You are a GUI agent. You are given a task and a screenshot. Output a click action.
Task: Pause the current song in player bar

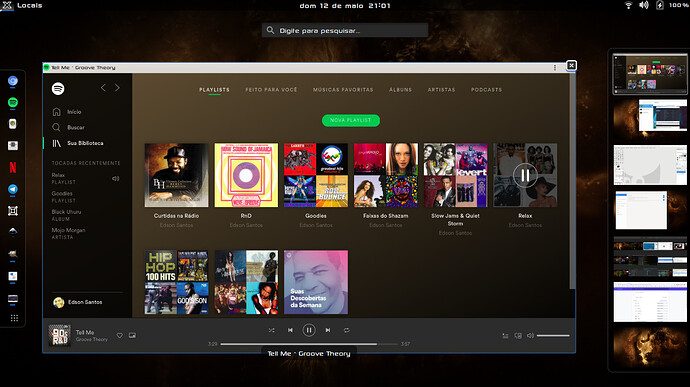tap(309, 330)
